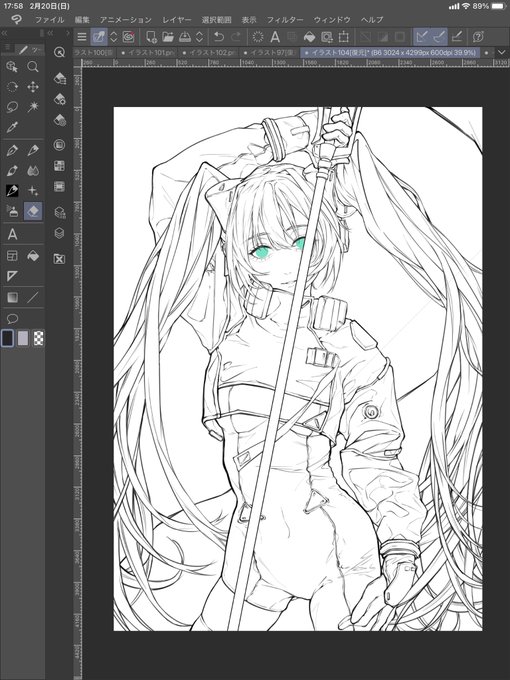Click the Undo arrow in command bar
510x680 pixels.
(219, 37)
